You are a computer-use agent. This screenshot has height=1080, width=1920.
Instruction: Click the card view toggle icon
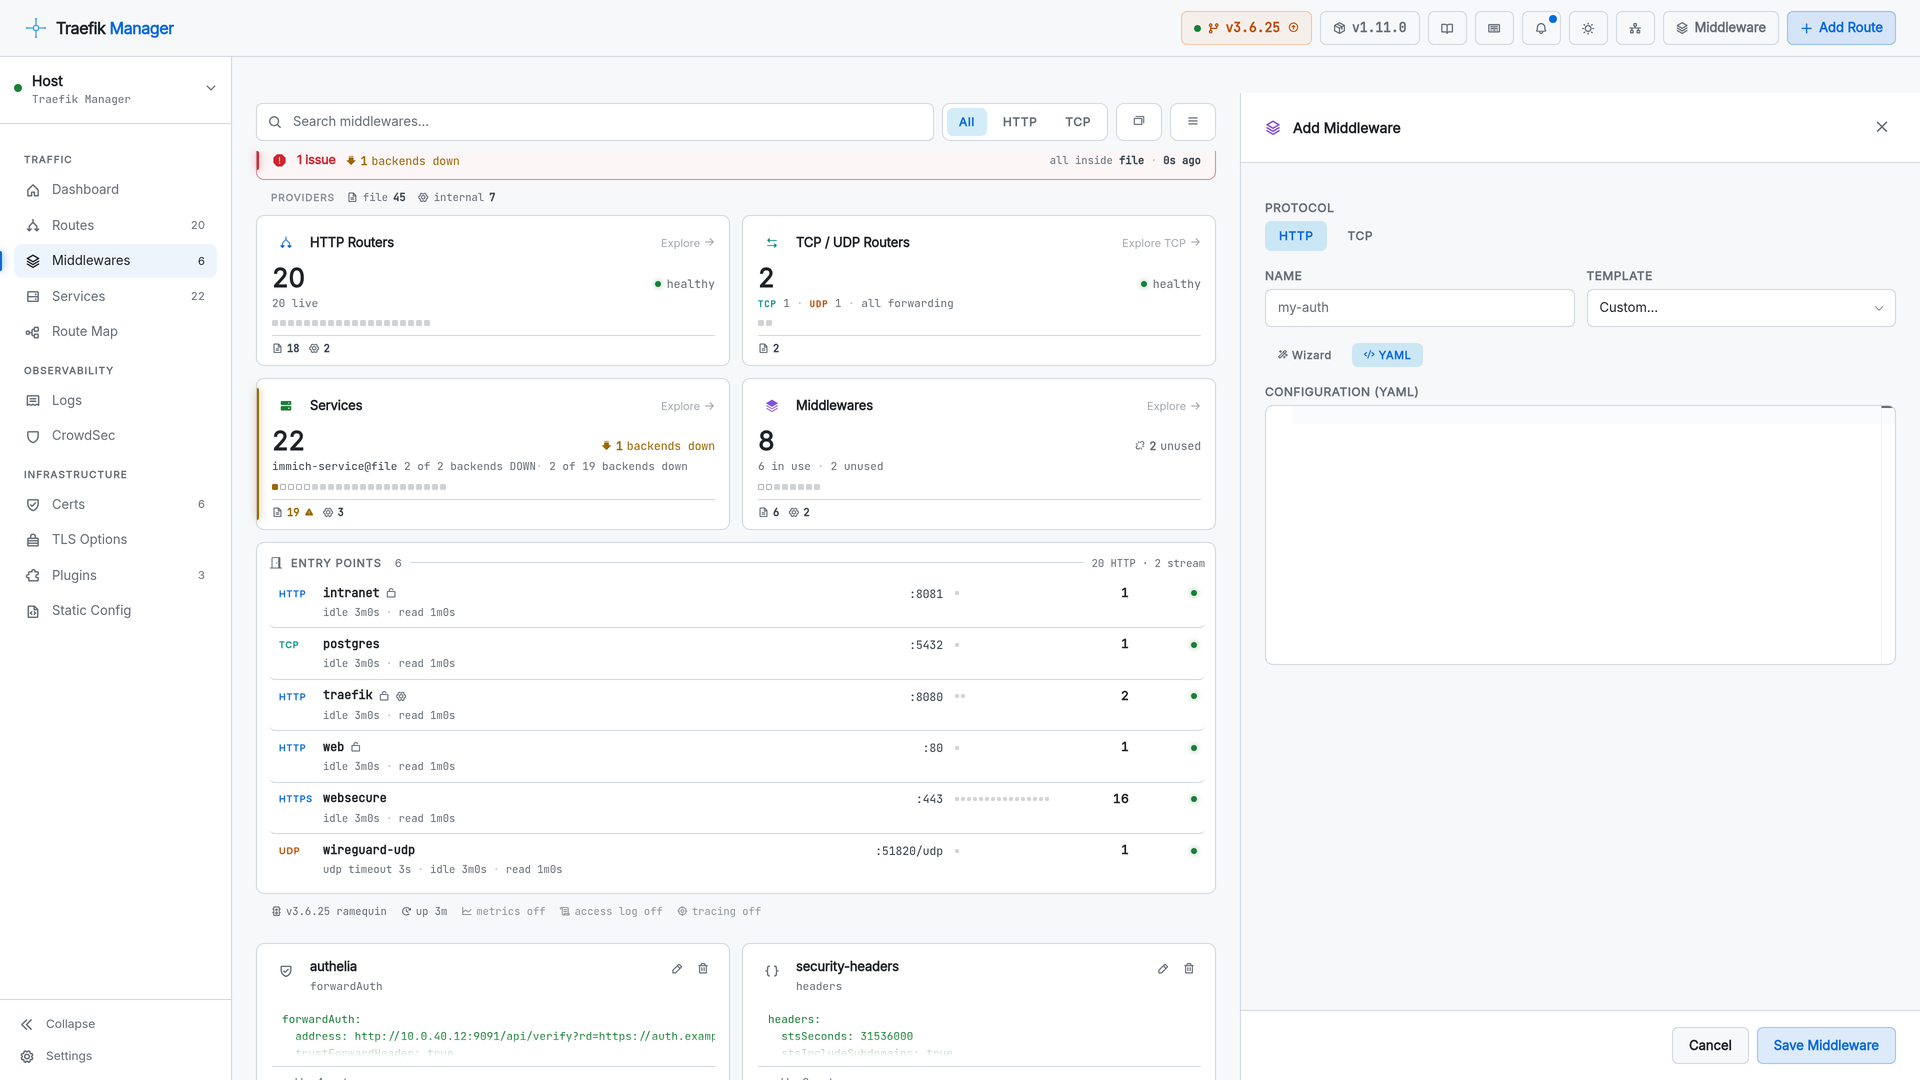1139,122
